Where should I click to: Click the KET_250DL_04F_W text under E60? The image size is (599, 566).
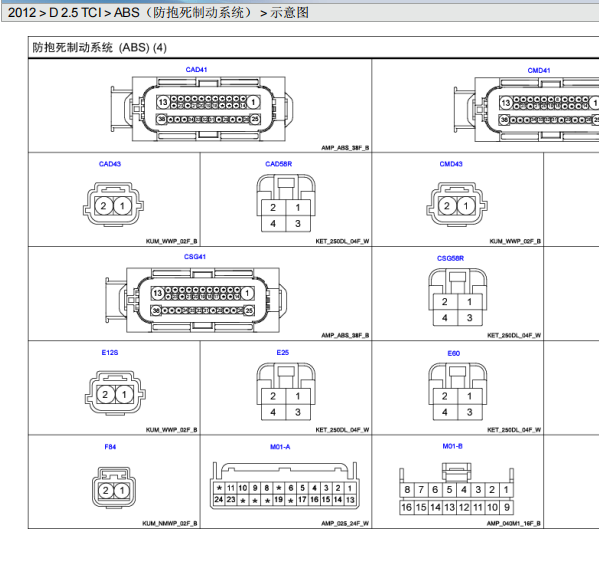(514, 430)
